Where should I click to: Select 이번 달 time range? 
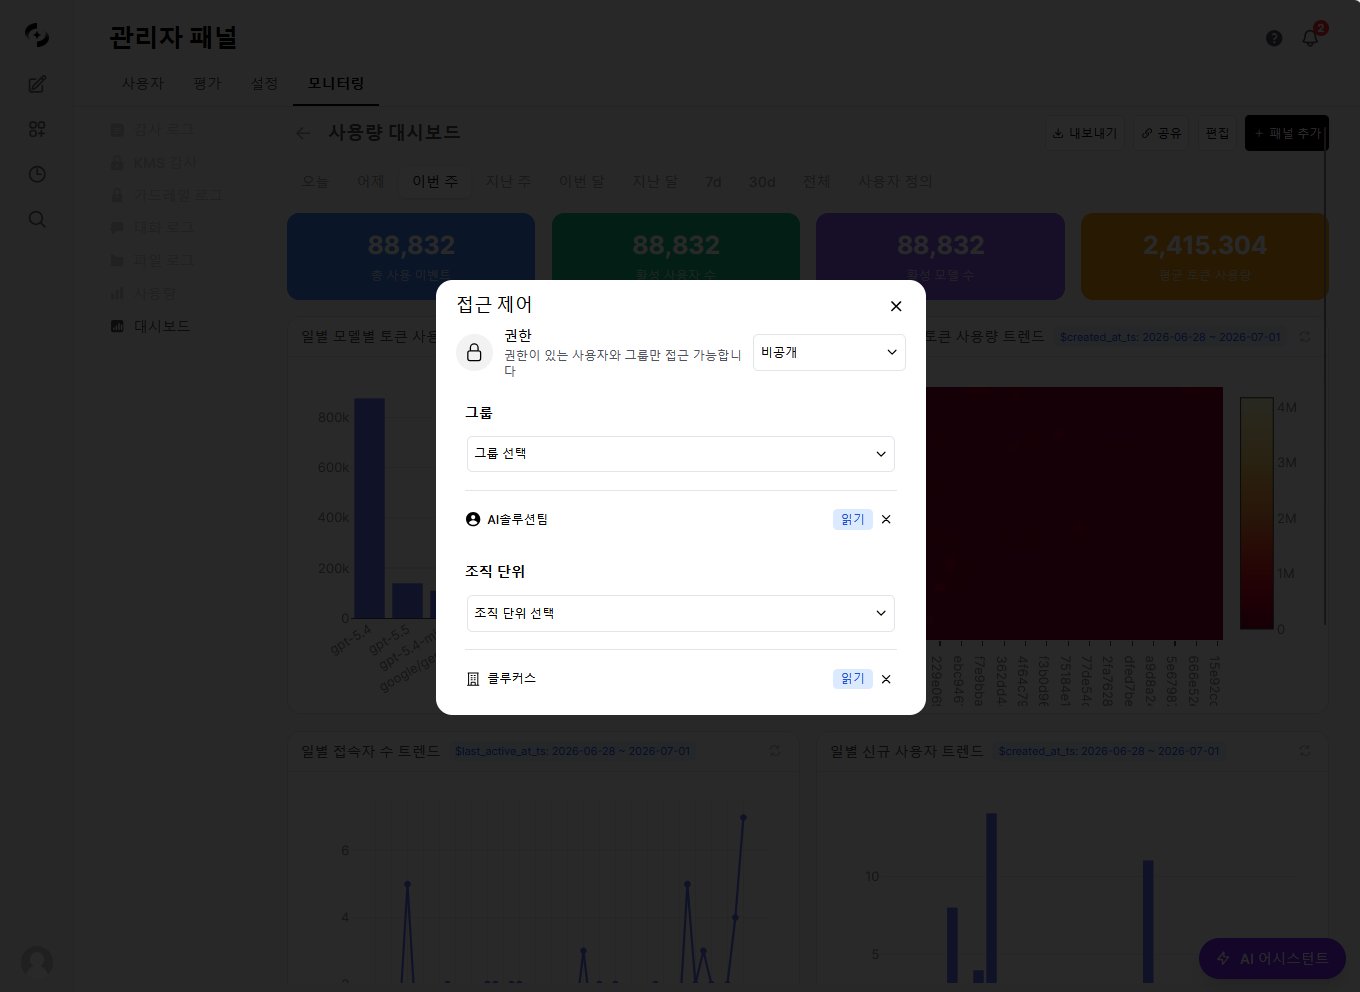coord(581,181)
